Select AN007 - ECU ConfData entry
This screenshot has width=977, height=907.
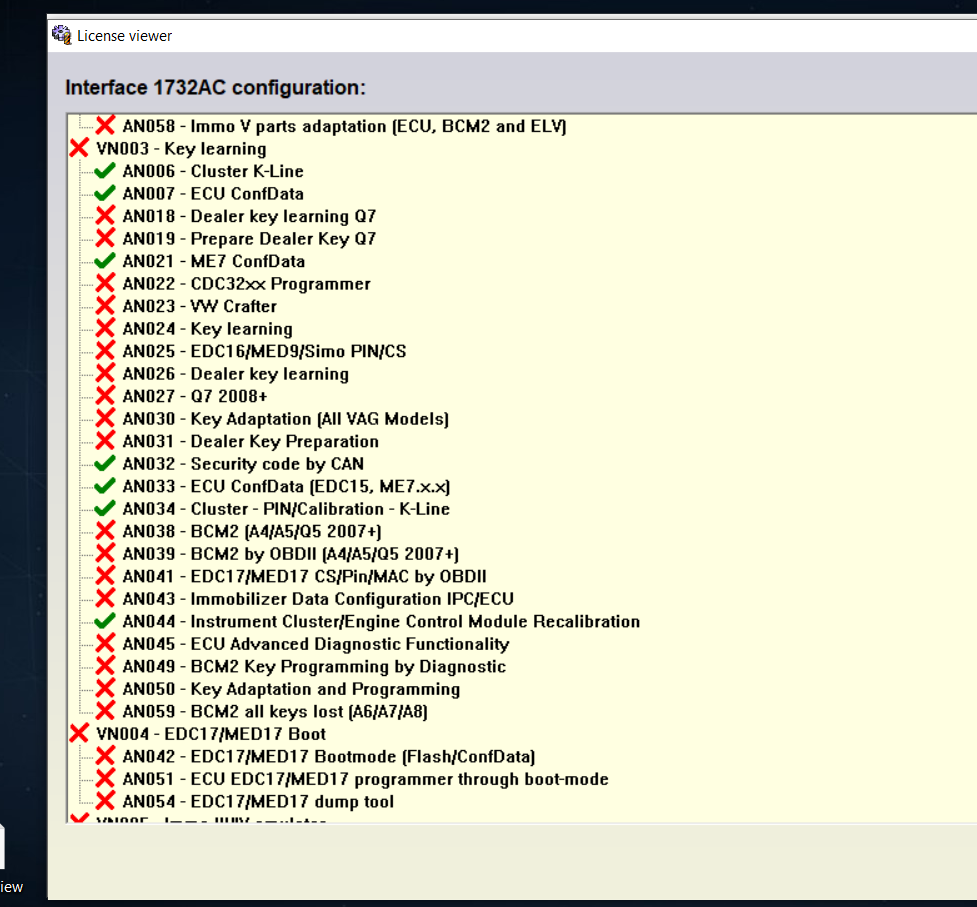point(213,194)
